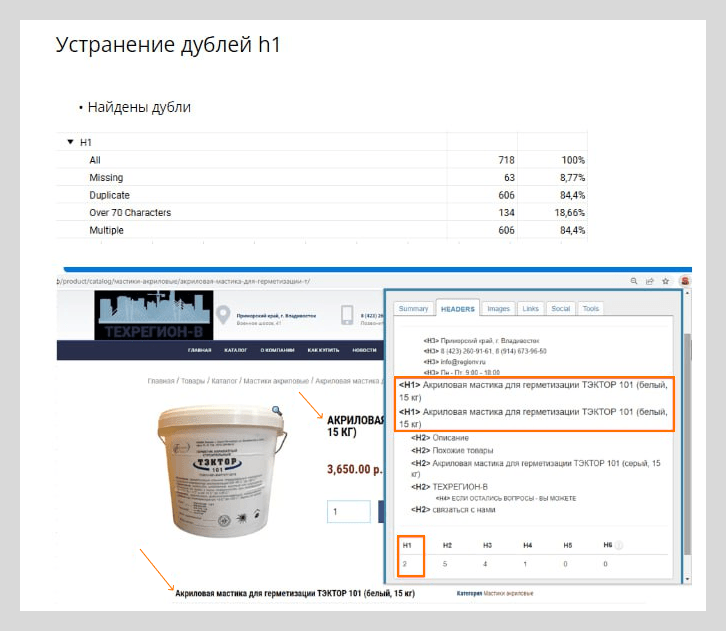Click the Товары breadcrumb link

click(x=193, y=381)
